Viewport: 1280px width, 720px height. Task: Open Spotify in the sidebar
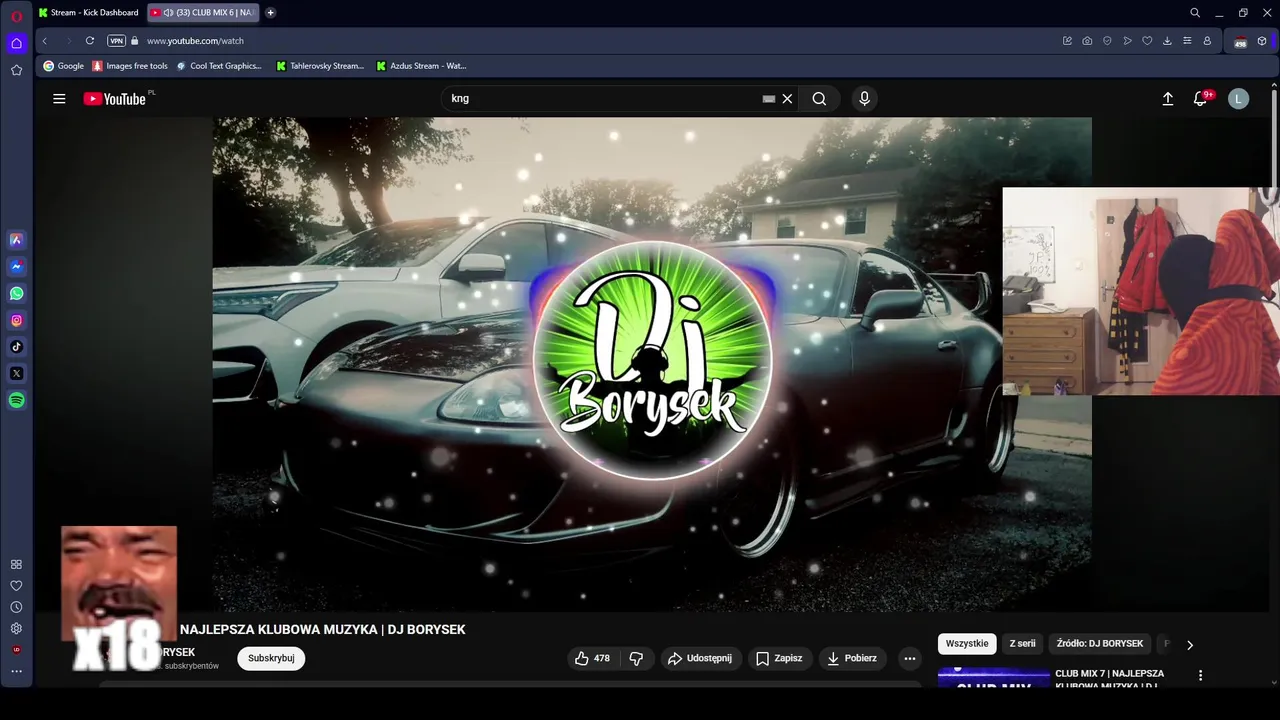click(x=16, y=400)
